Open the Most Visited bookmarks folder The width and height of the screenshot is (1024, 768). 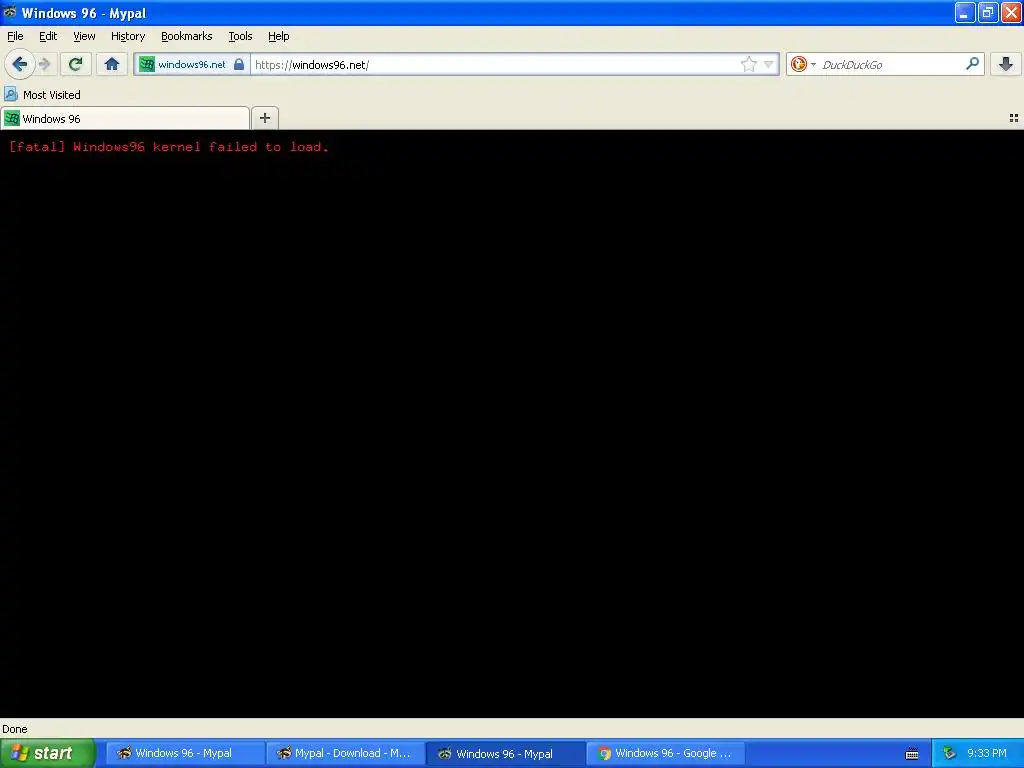[x=43, y=95]
